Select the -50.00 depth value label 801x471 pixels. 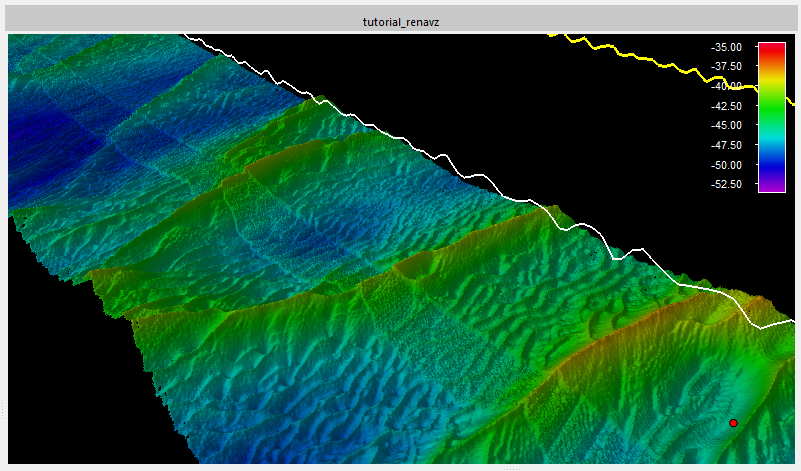[726, 165]
